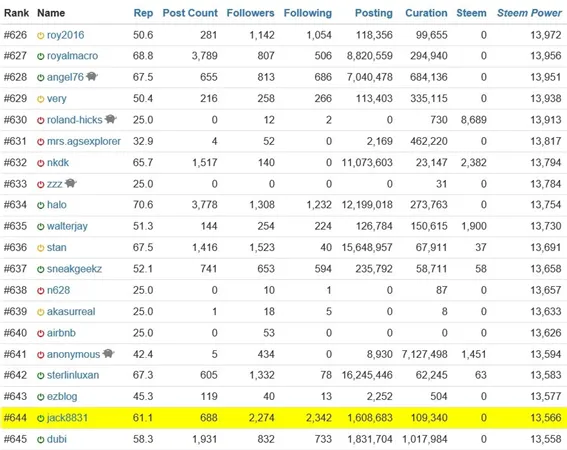Click the red power icon beside n628
567x450 pixels.
[x=40, y=291]
